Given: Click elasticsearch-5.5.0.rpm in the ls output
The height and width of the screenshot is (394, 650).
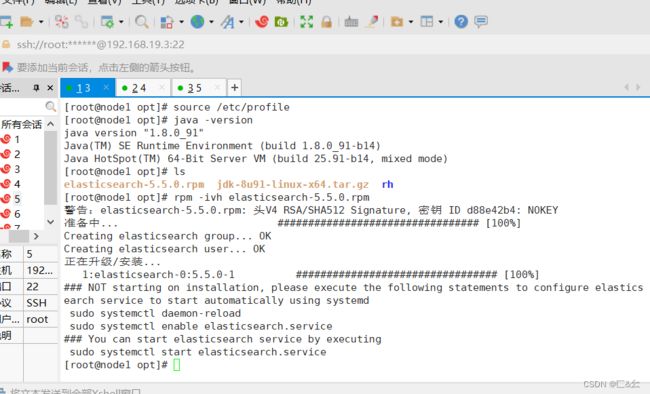Looking at the screenshot, I should click(x=134, y=184).
